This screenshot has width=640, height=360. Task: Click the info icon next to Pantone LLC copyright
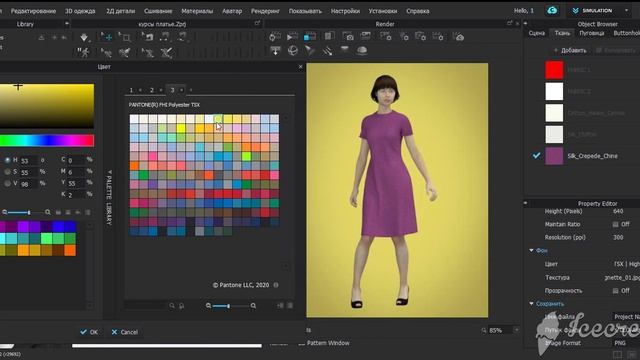[276, 285]
